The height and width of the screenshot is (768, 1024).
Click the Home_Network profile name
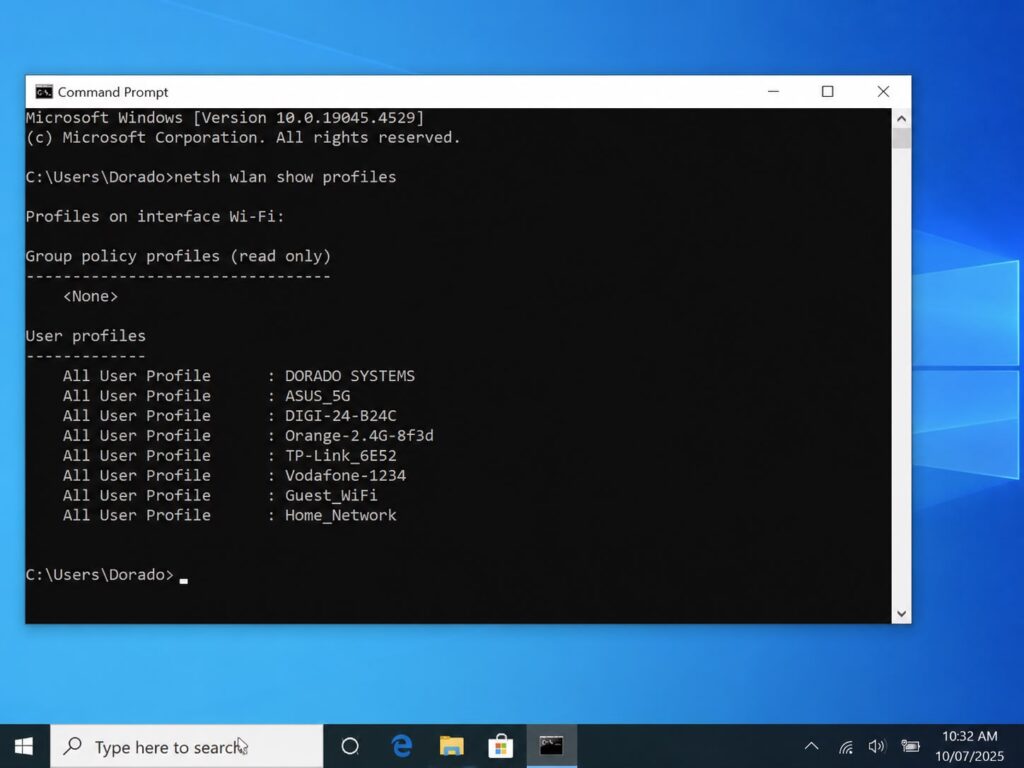(340, 515)
